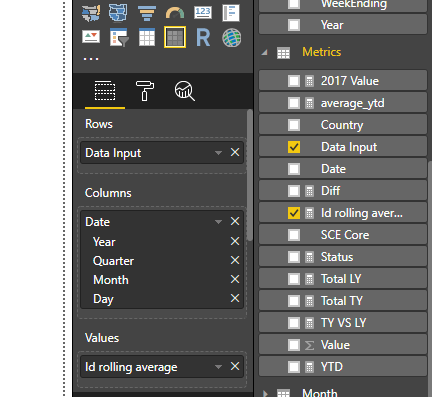Choose the Multi-row card visual
Viewport: 432px width, 397px height.
pyautogui.click(x=231, y=13)
